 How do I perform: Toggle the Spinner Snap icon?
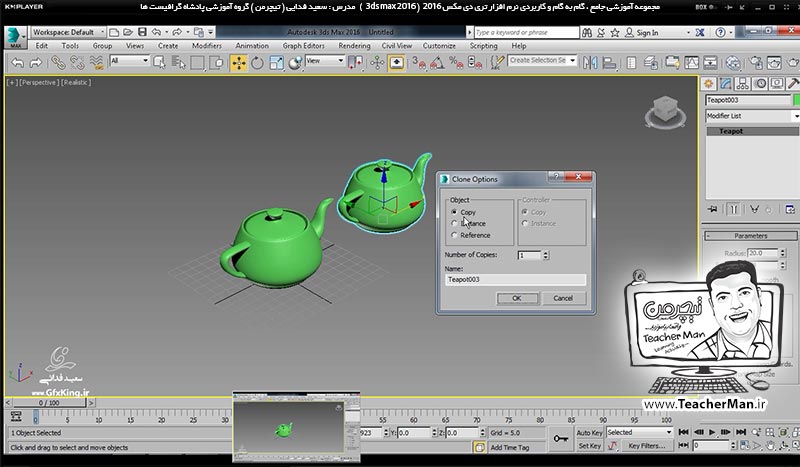tap(474, 63)
